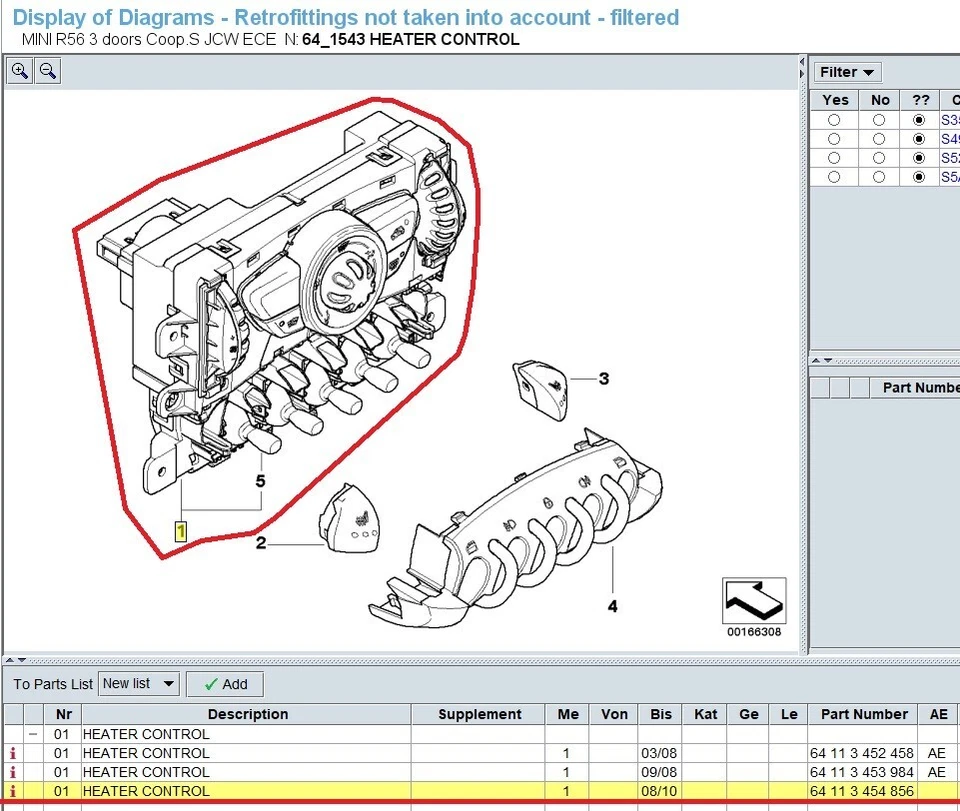
Task: Sort by Nr column header
Action: pos(63,714)
